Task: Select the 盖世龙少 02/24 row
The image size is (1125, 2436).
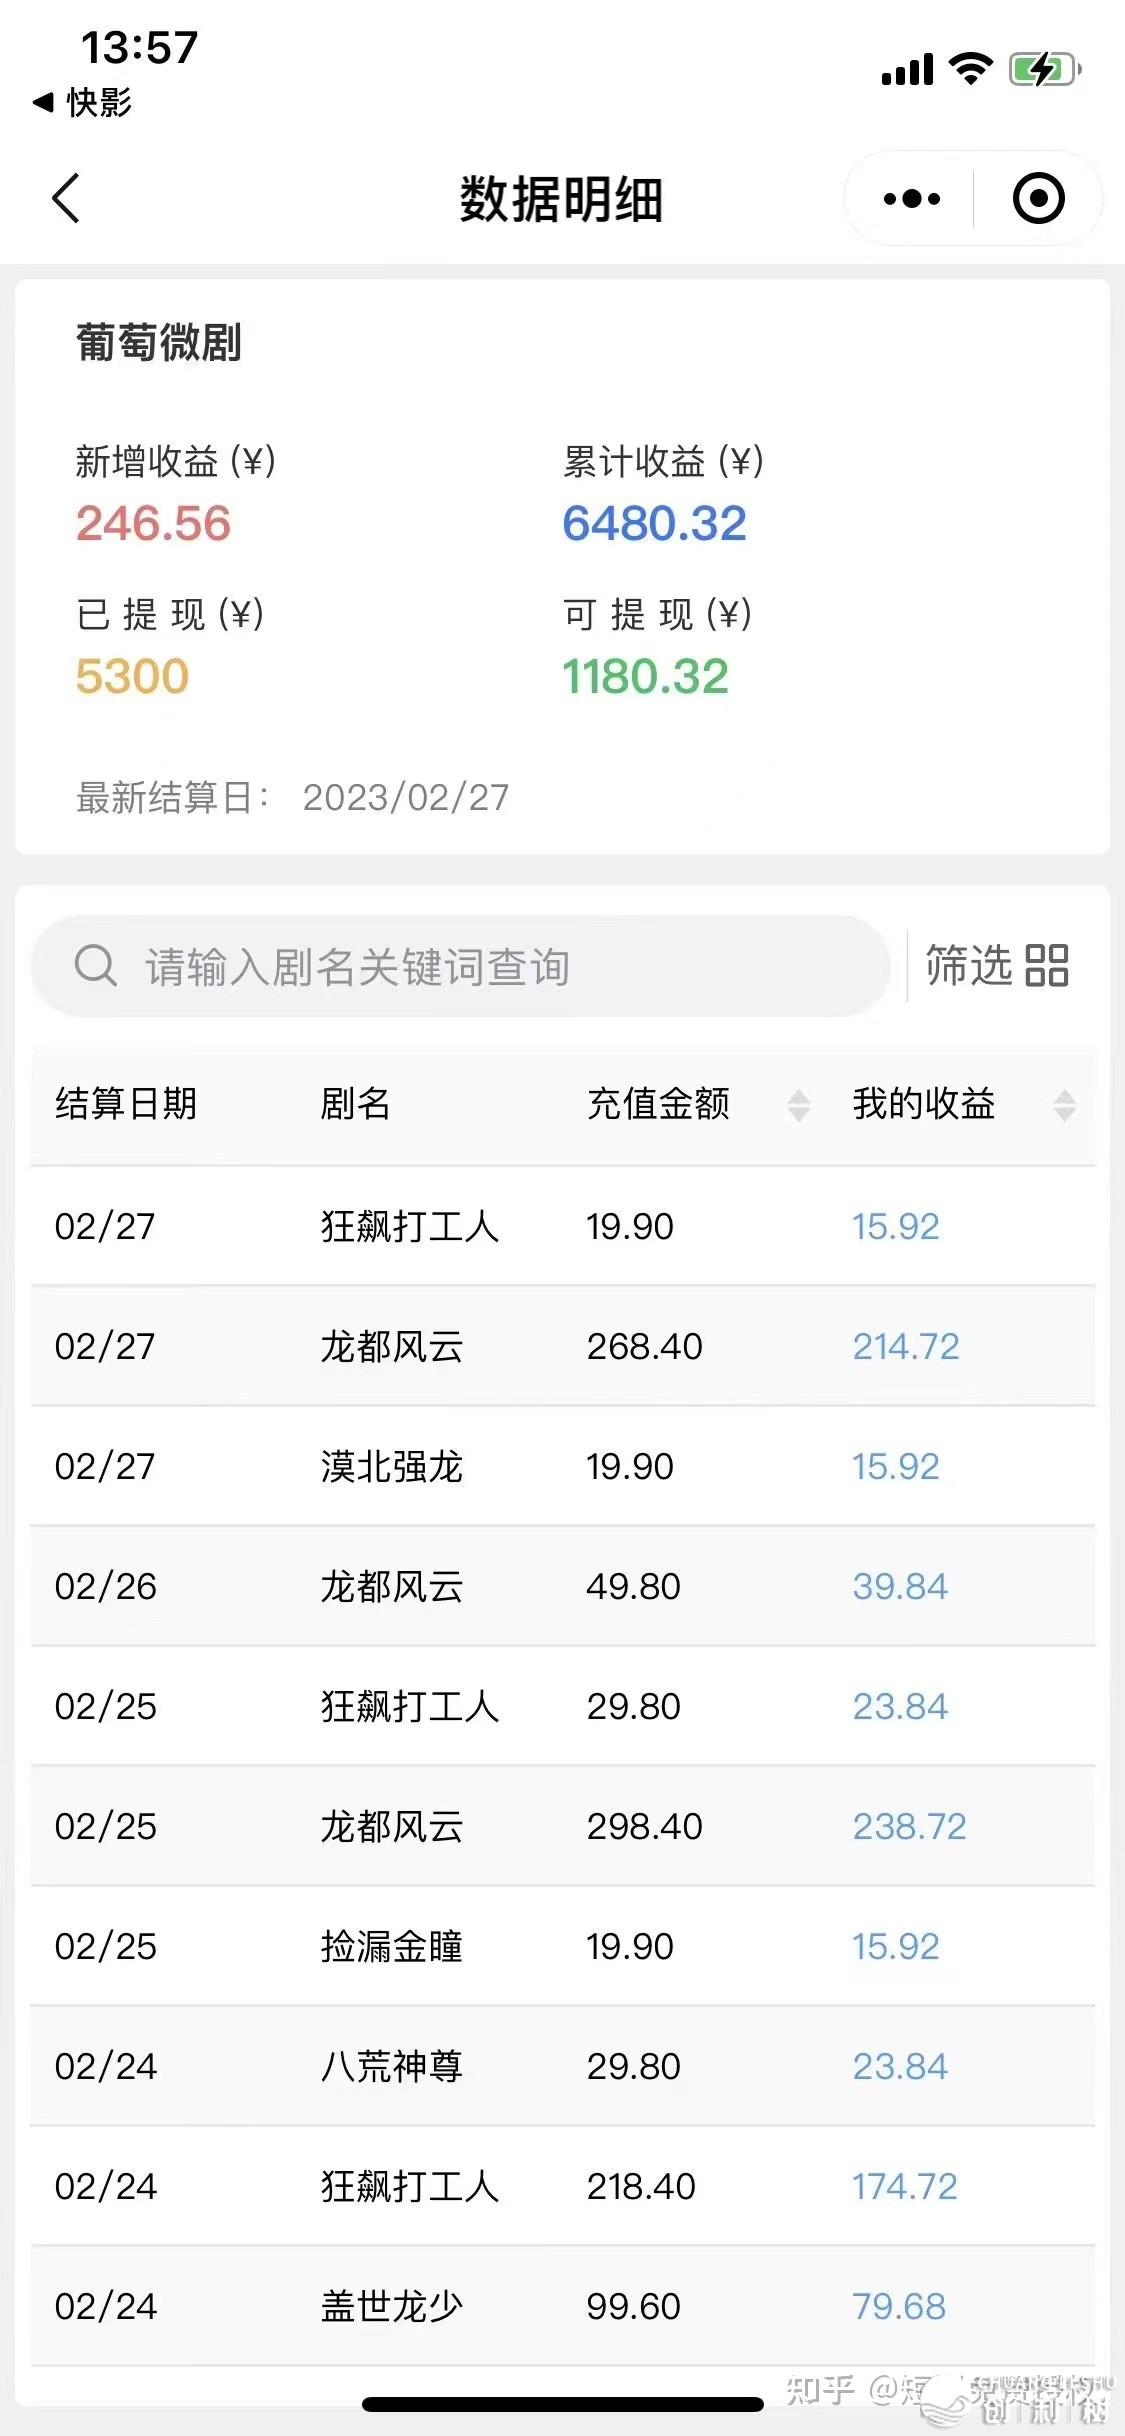Action: [562, 2306]
